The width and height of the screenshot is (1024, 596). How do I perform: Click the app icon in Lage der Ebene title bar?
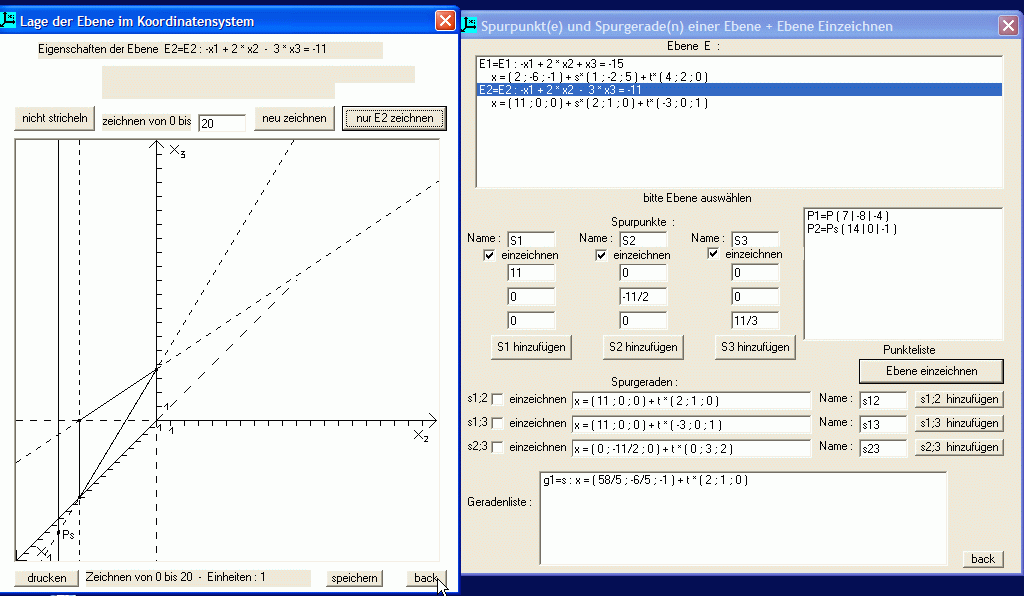coord(10,20)
